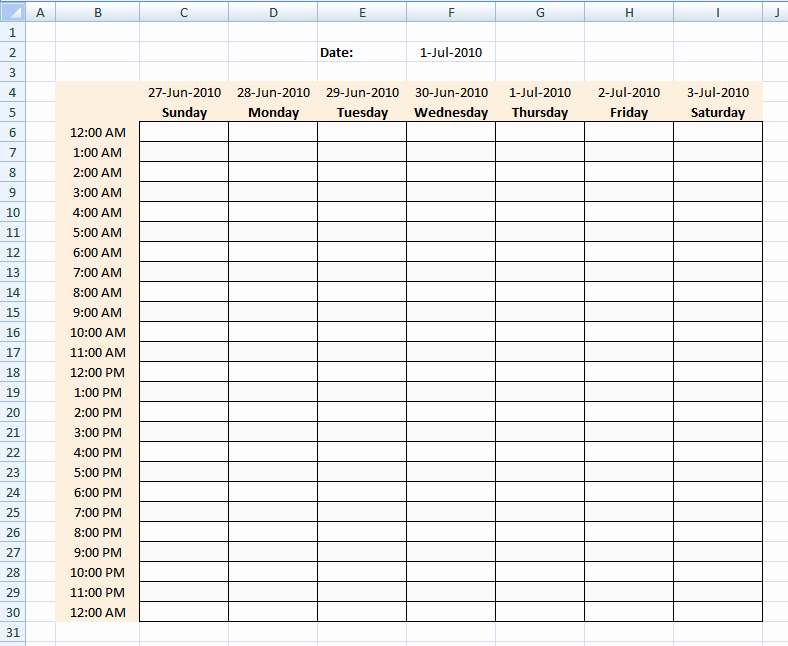Click the Wednesday heading cell
The height and width of the screenshot is (646, 788).
[451, 112]
